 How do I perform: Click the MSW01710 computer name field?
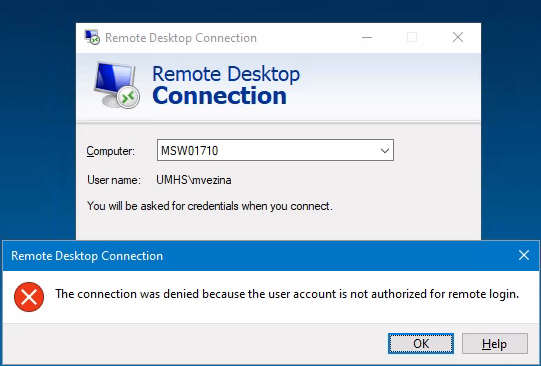(275, 150)
